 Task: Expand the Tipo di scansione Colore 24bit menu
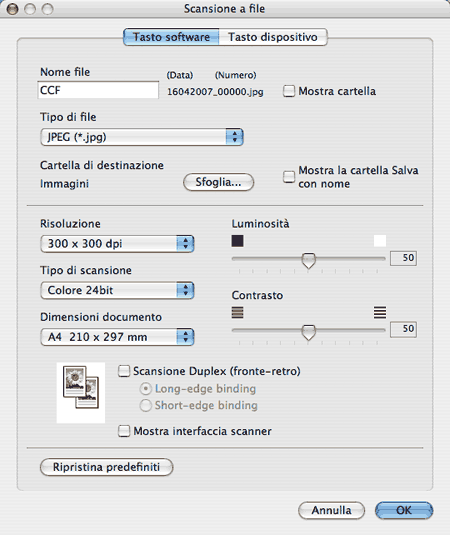click(x=117, y=290)
